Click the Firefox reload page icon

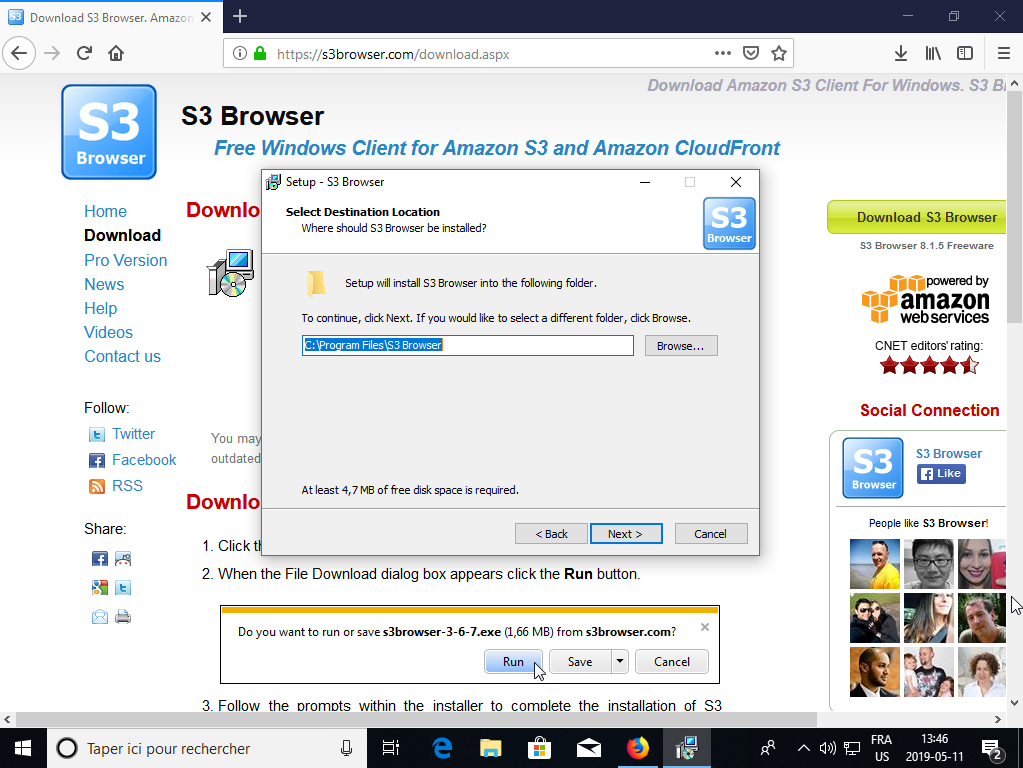84,54
